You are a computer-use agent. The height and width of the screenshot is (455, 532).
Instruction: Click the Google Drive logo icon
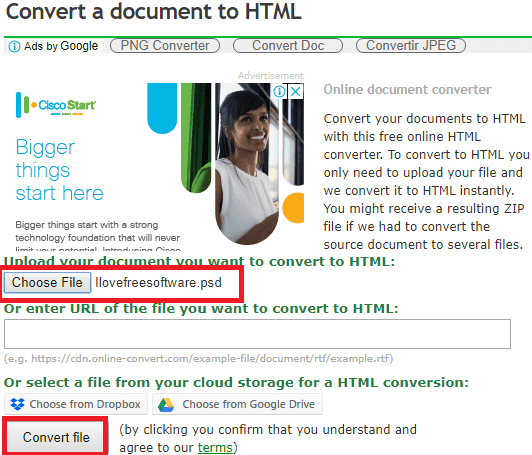click(x=166, y=405)
